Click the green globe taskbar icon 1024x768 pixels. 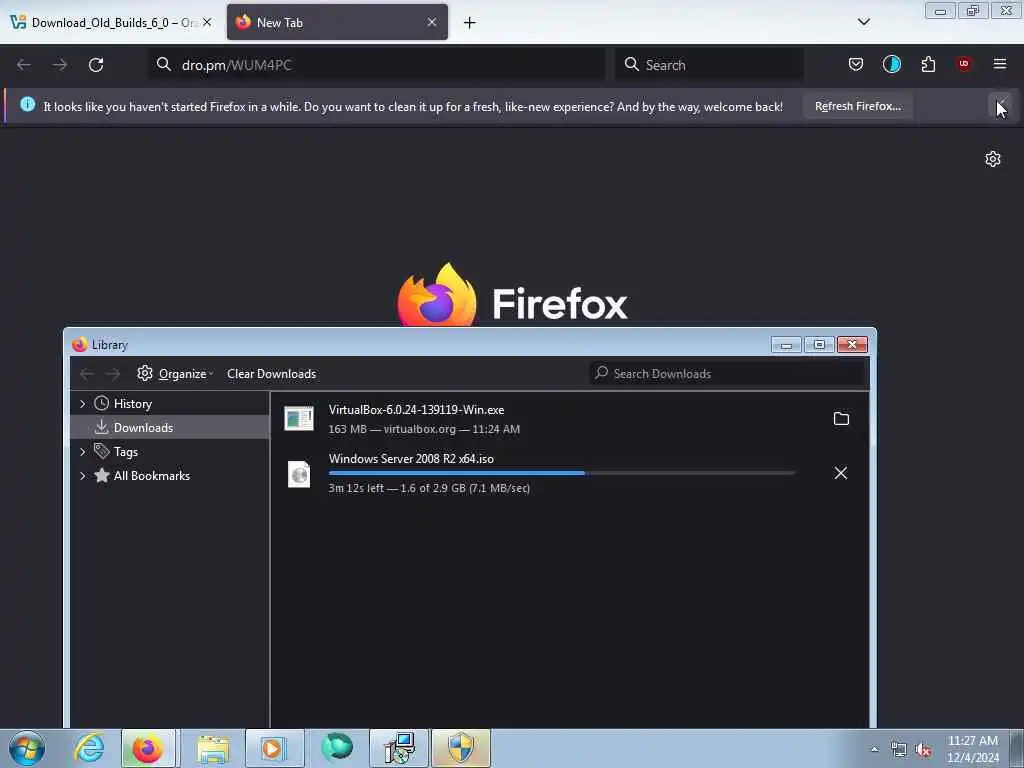tap(337, 748)
